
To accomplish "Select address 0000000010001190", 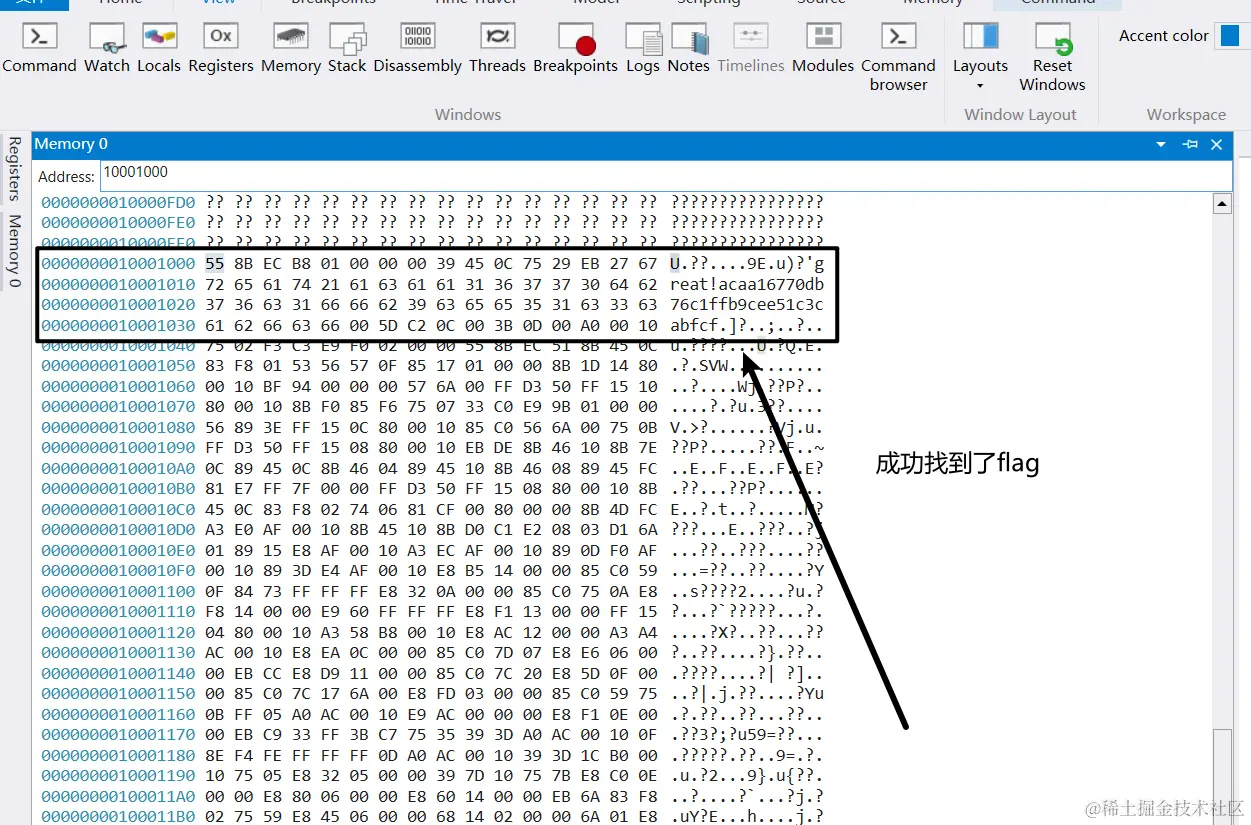I will 118,776.
